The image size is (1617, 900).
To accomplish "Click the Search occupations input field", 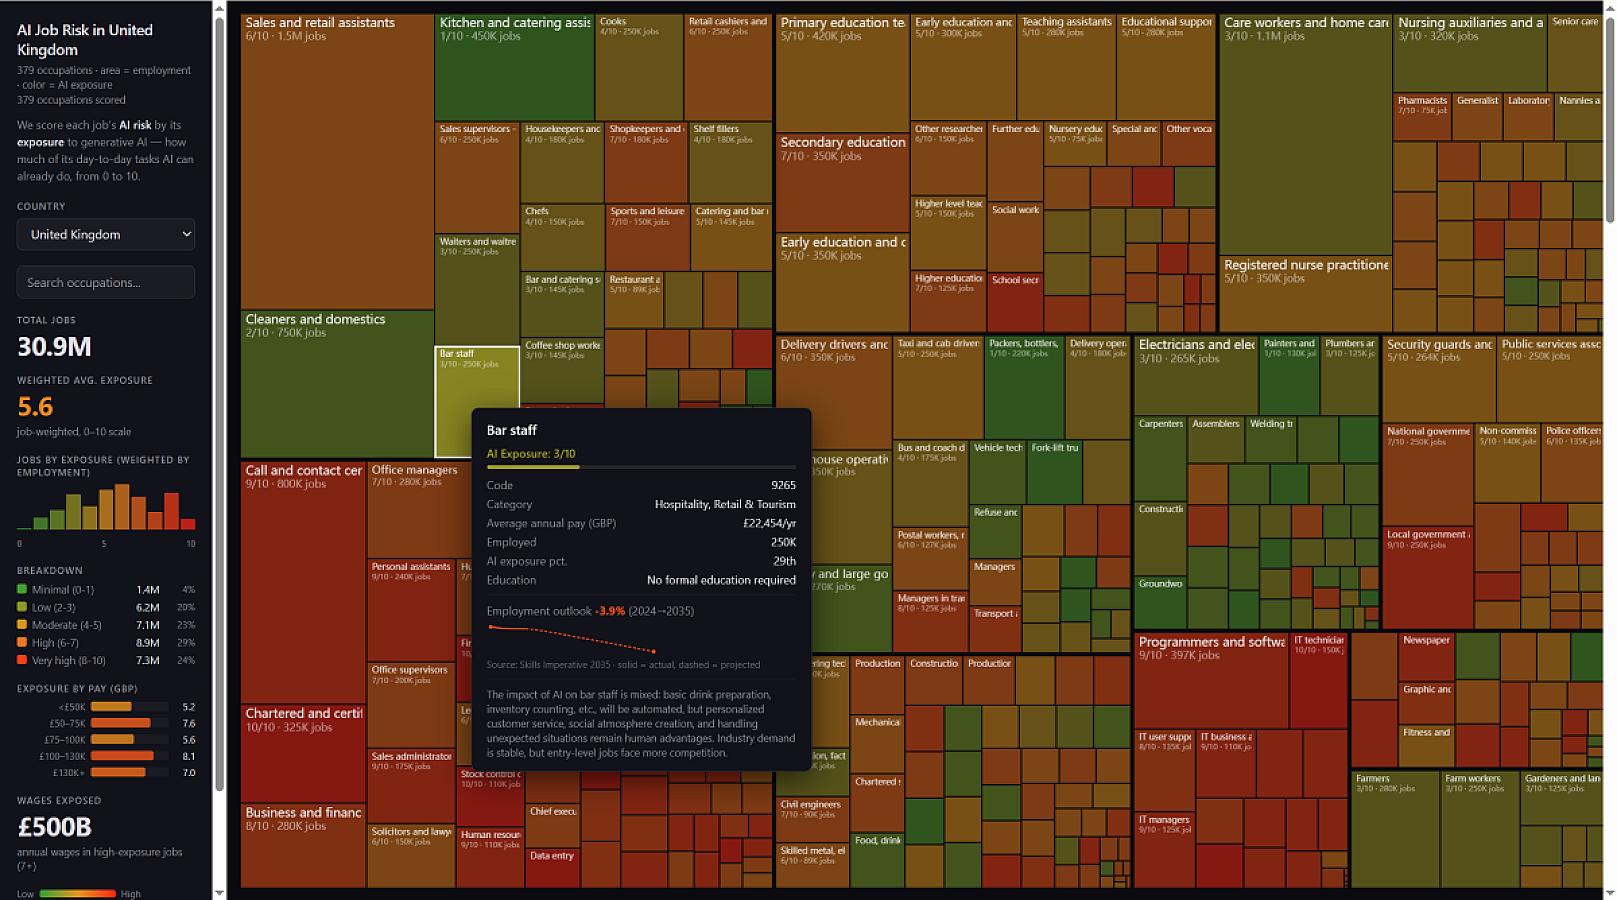I will (105, 282).
